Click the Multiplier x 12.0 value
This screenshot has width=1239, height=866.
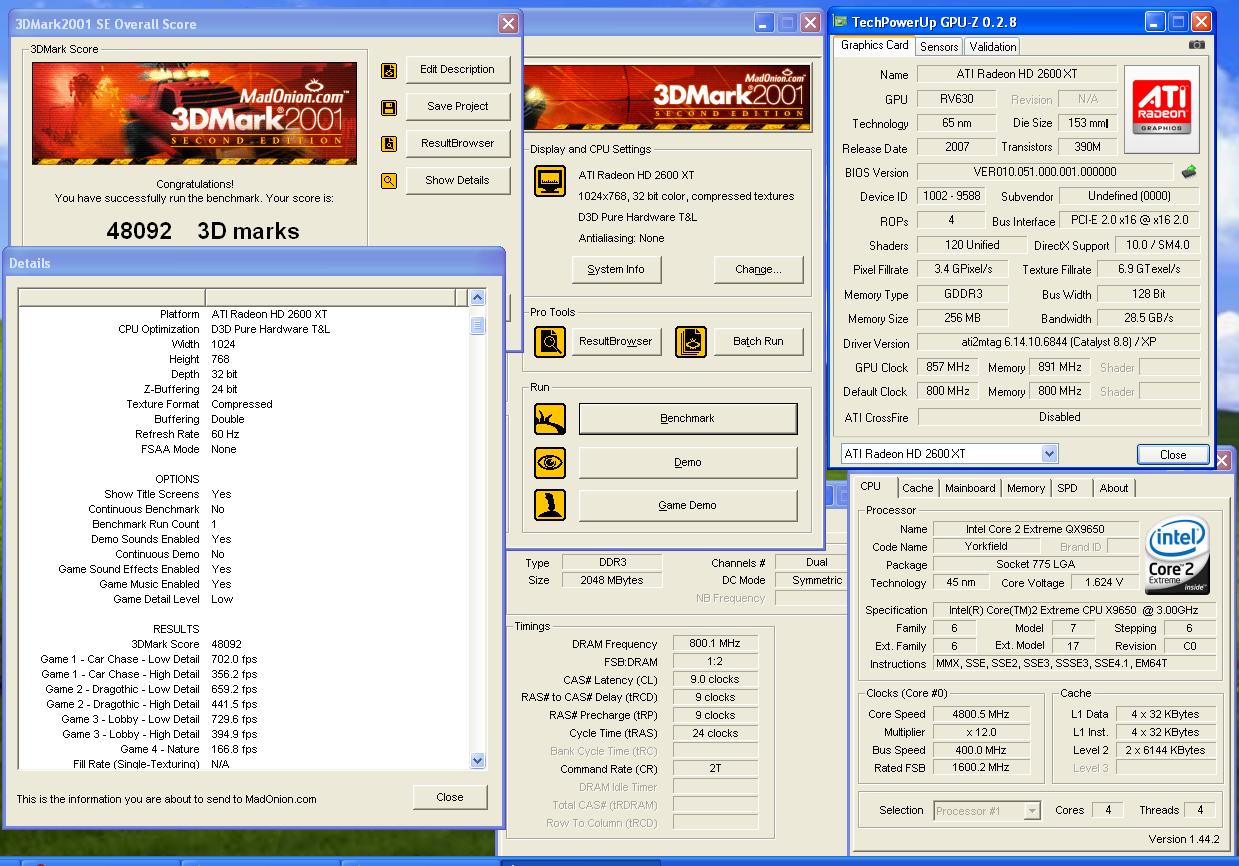pos(980,733)
